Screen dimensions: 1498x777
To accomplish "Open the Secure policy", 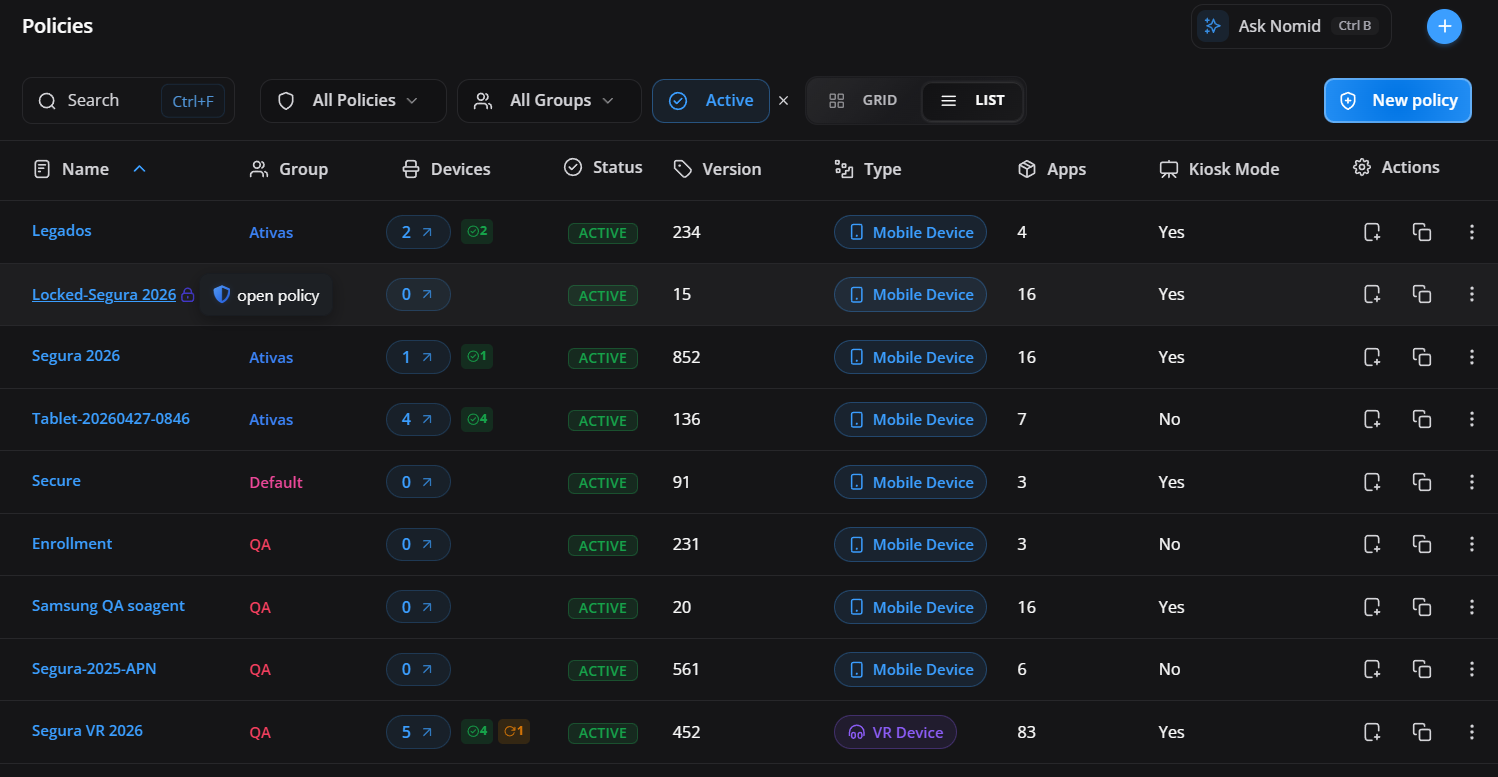I will 56,481.
